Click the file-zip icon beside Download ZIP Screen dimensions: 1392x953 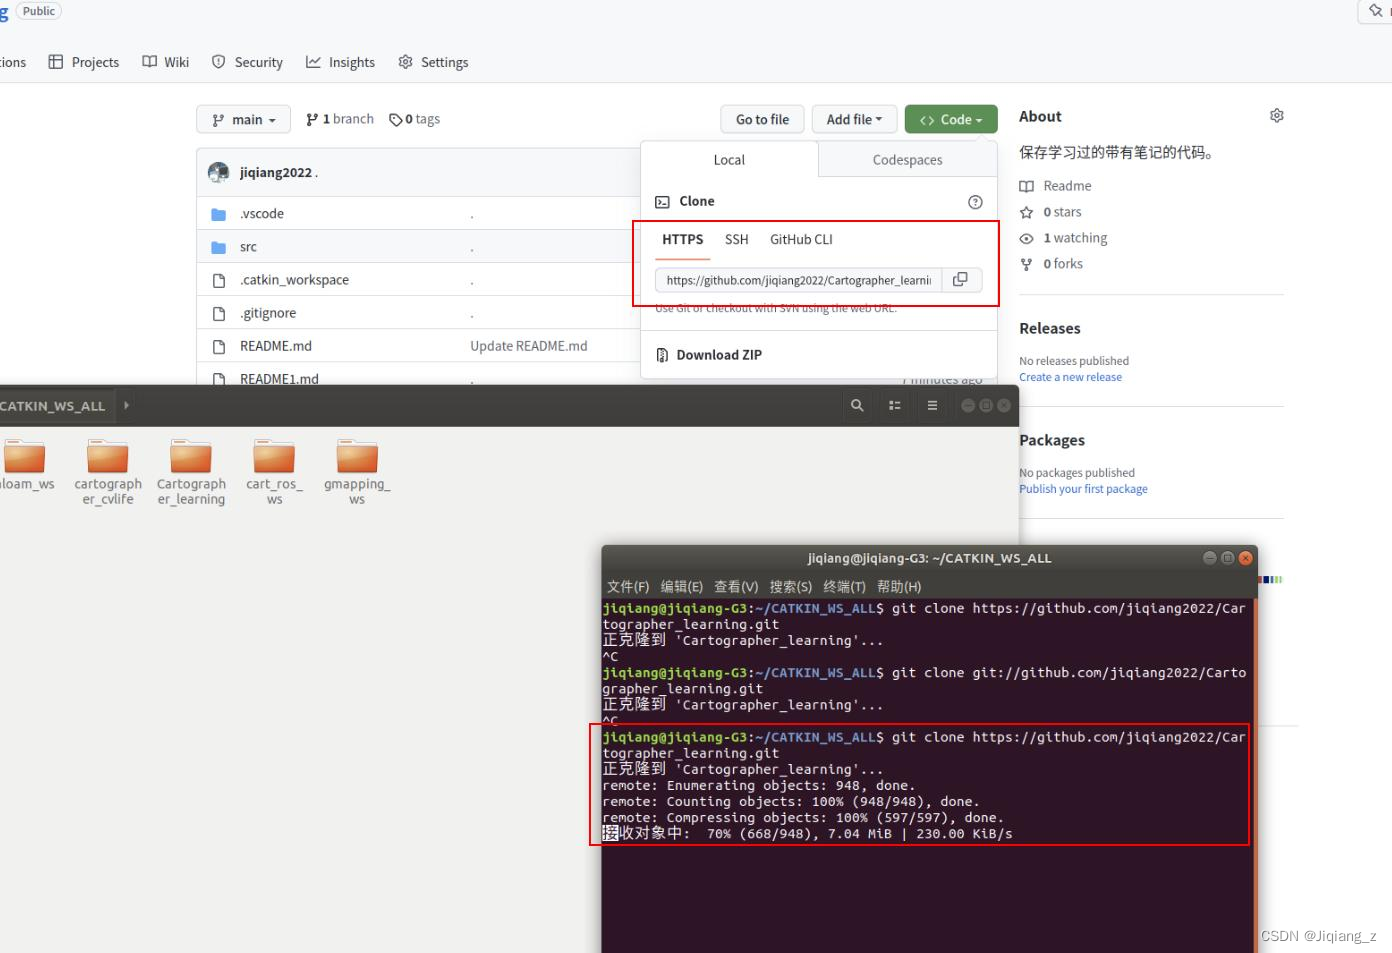click(662, 355)
